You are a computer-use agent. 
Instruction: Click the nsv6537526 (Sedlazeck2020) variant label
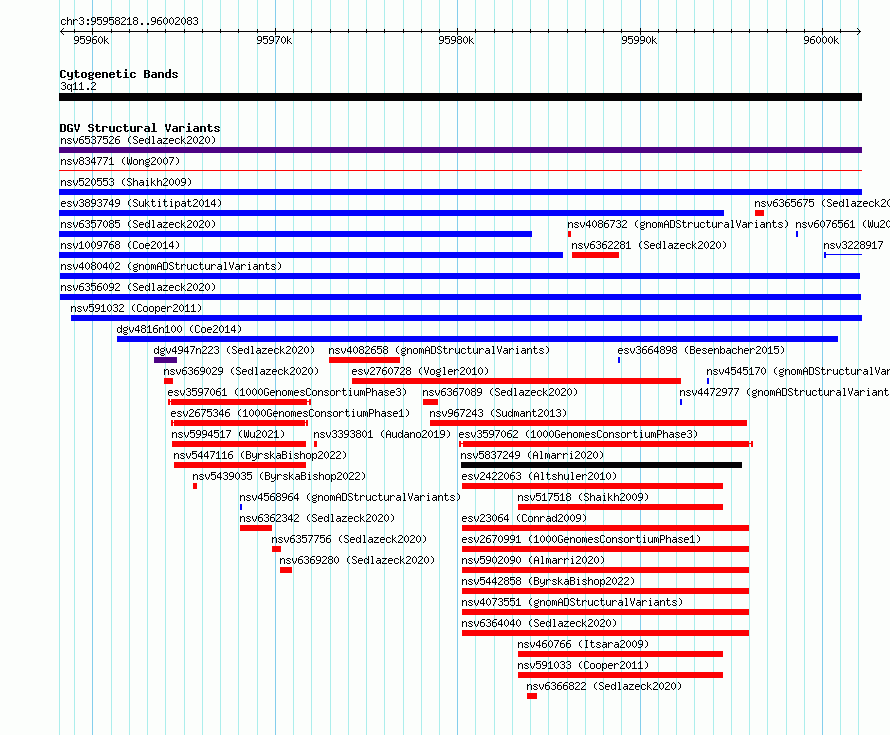(138, 140)
